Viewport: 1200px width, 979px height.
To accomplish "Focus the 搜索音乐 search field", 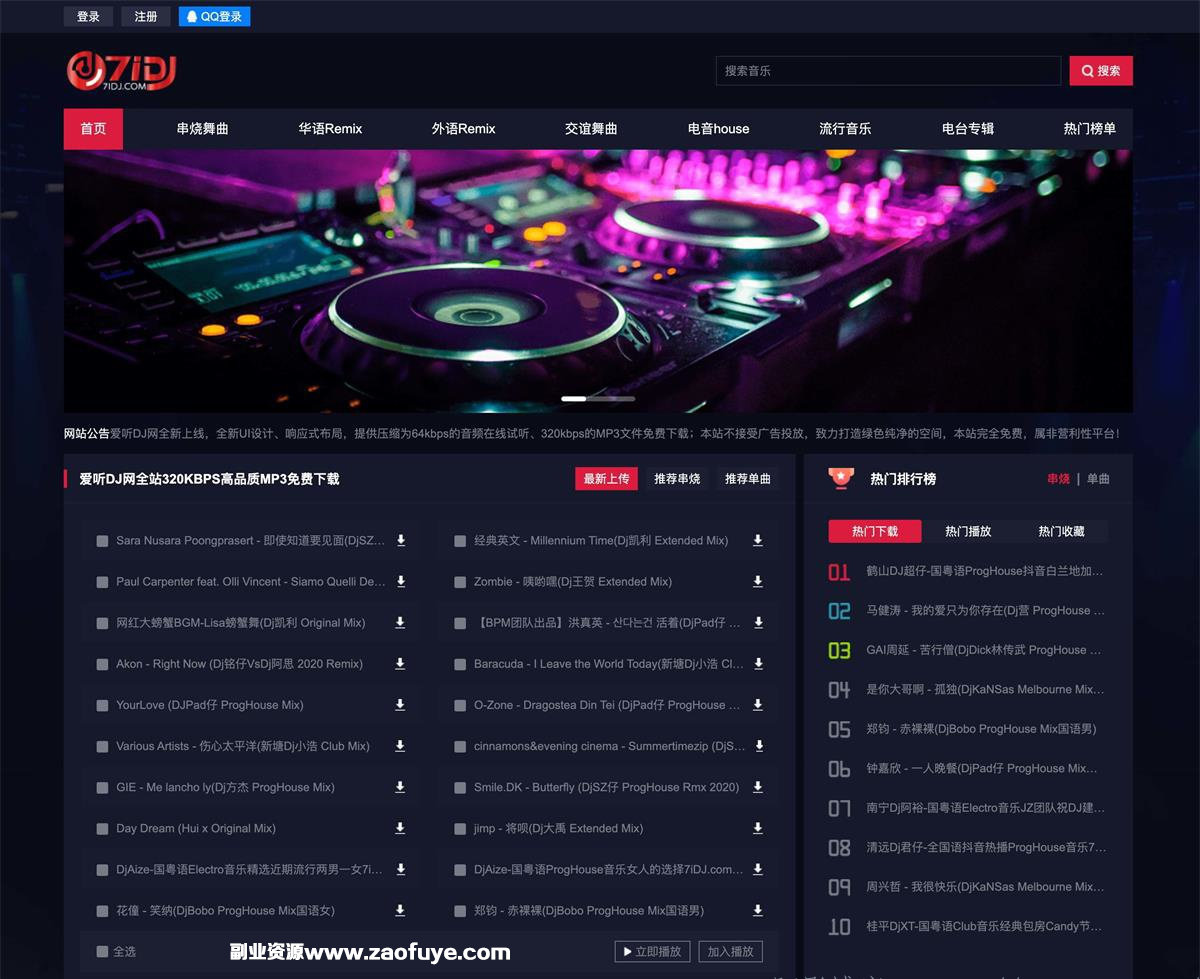I will point(887,71).
